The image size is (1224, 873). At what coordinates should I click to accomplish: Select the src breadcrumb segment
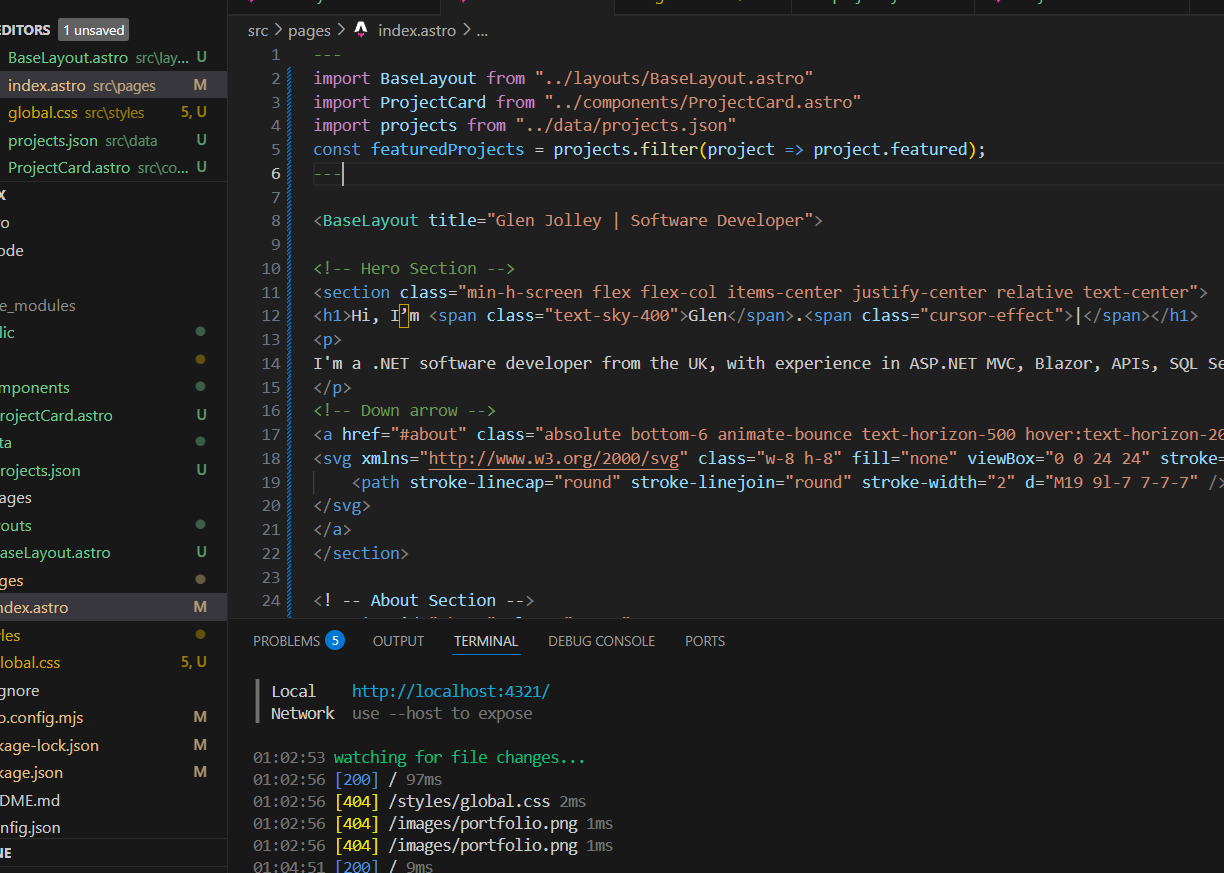point(258,30)
